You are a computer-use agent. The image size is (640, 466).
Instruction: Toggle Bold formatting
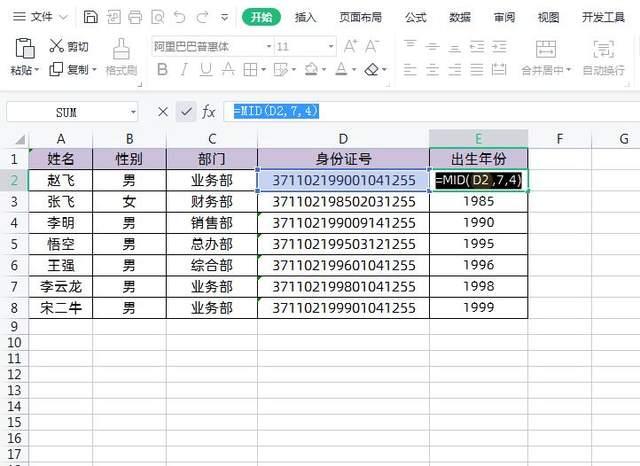click(x=159, y=70)
